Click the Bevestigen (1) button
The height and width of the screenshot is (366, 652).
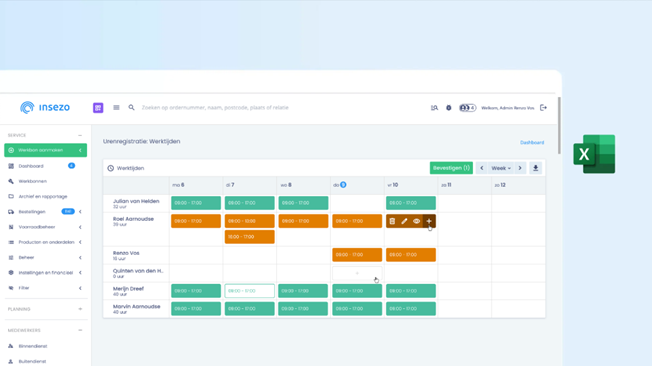pos(451,168)
